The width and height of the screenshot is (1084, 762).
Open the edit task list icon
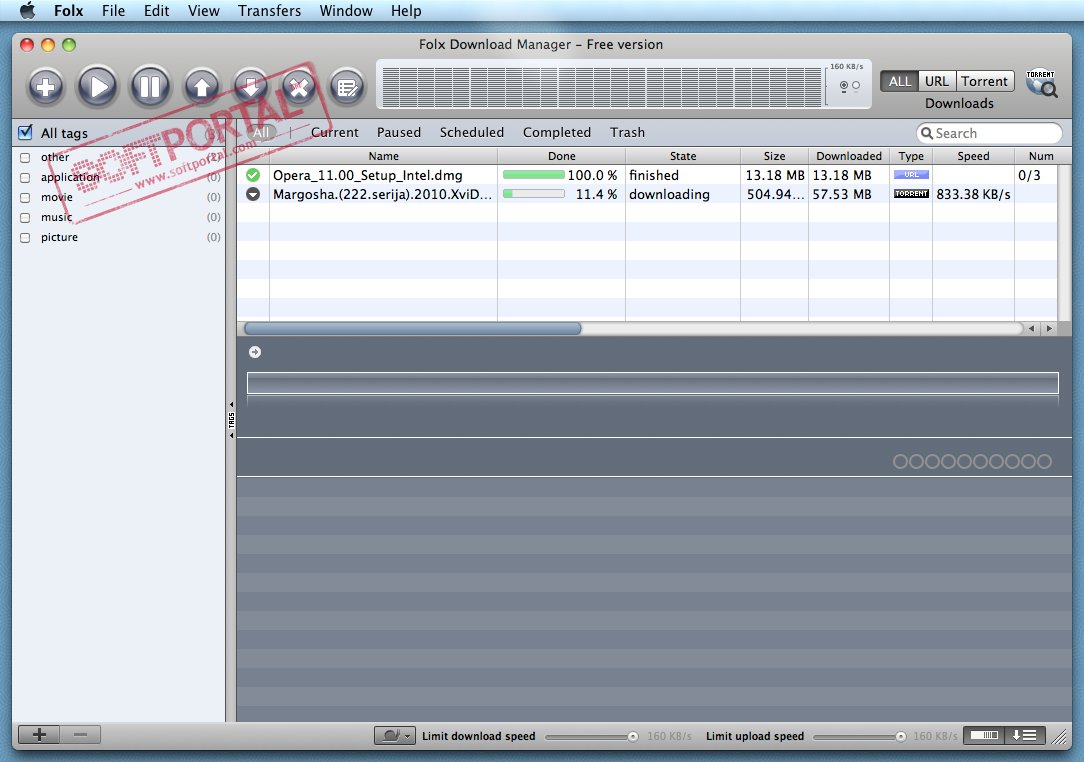point(347,87)
